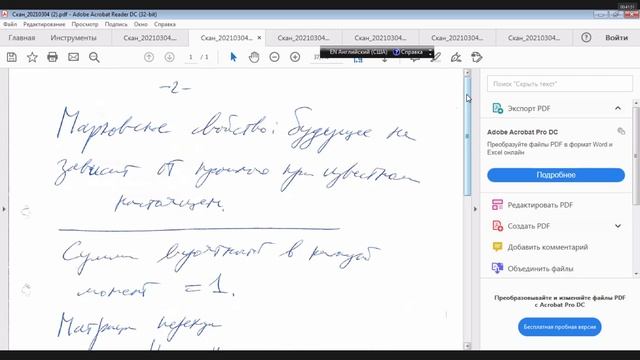Open the Файл menu

point(10,24)
